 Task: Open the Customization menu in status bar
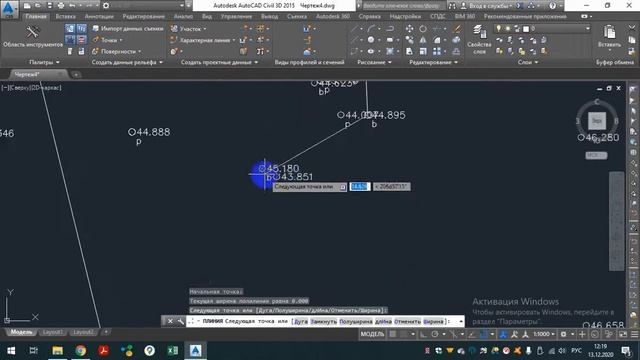[x=635, y=334]
